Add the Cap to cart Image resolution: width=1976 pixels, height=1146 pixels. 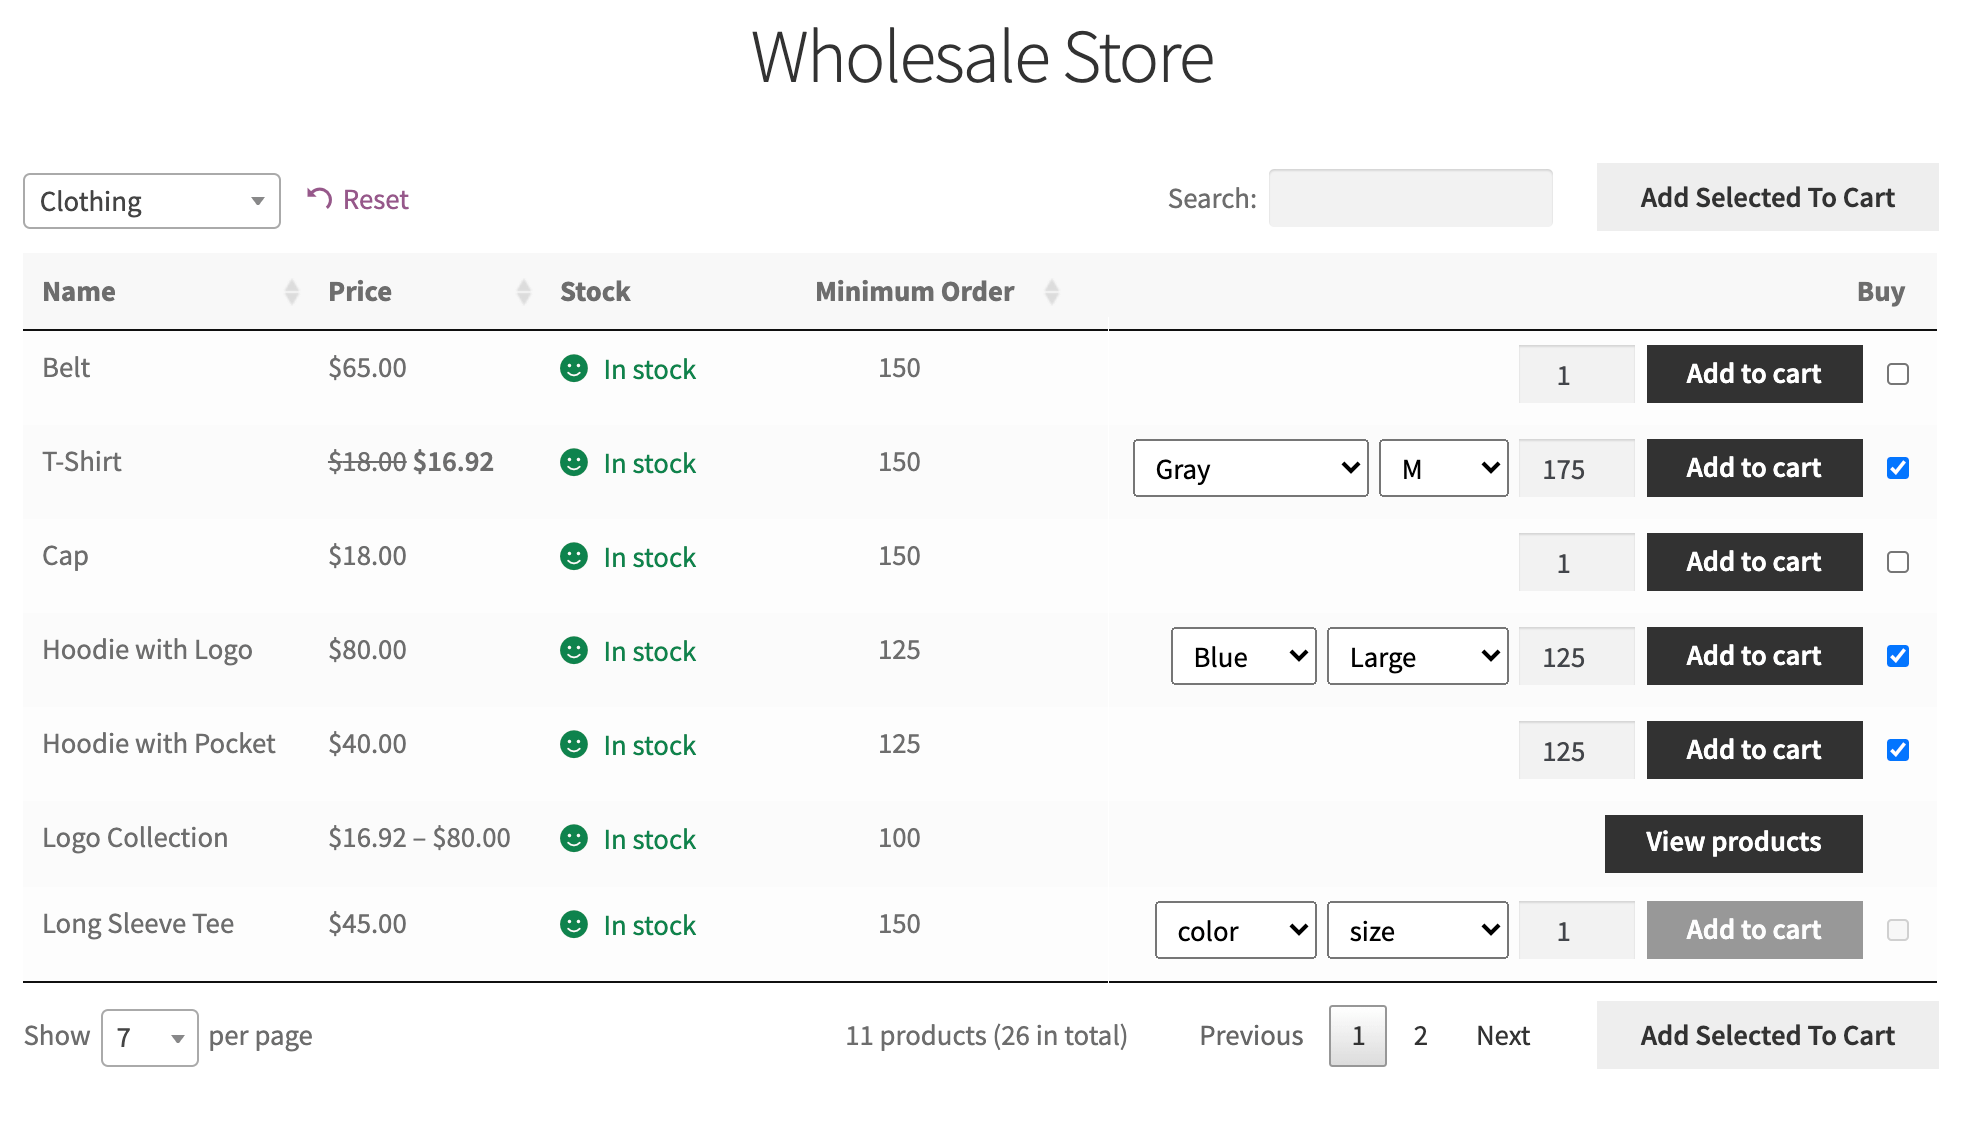pyautogui.click(x=1754, y=562)
